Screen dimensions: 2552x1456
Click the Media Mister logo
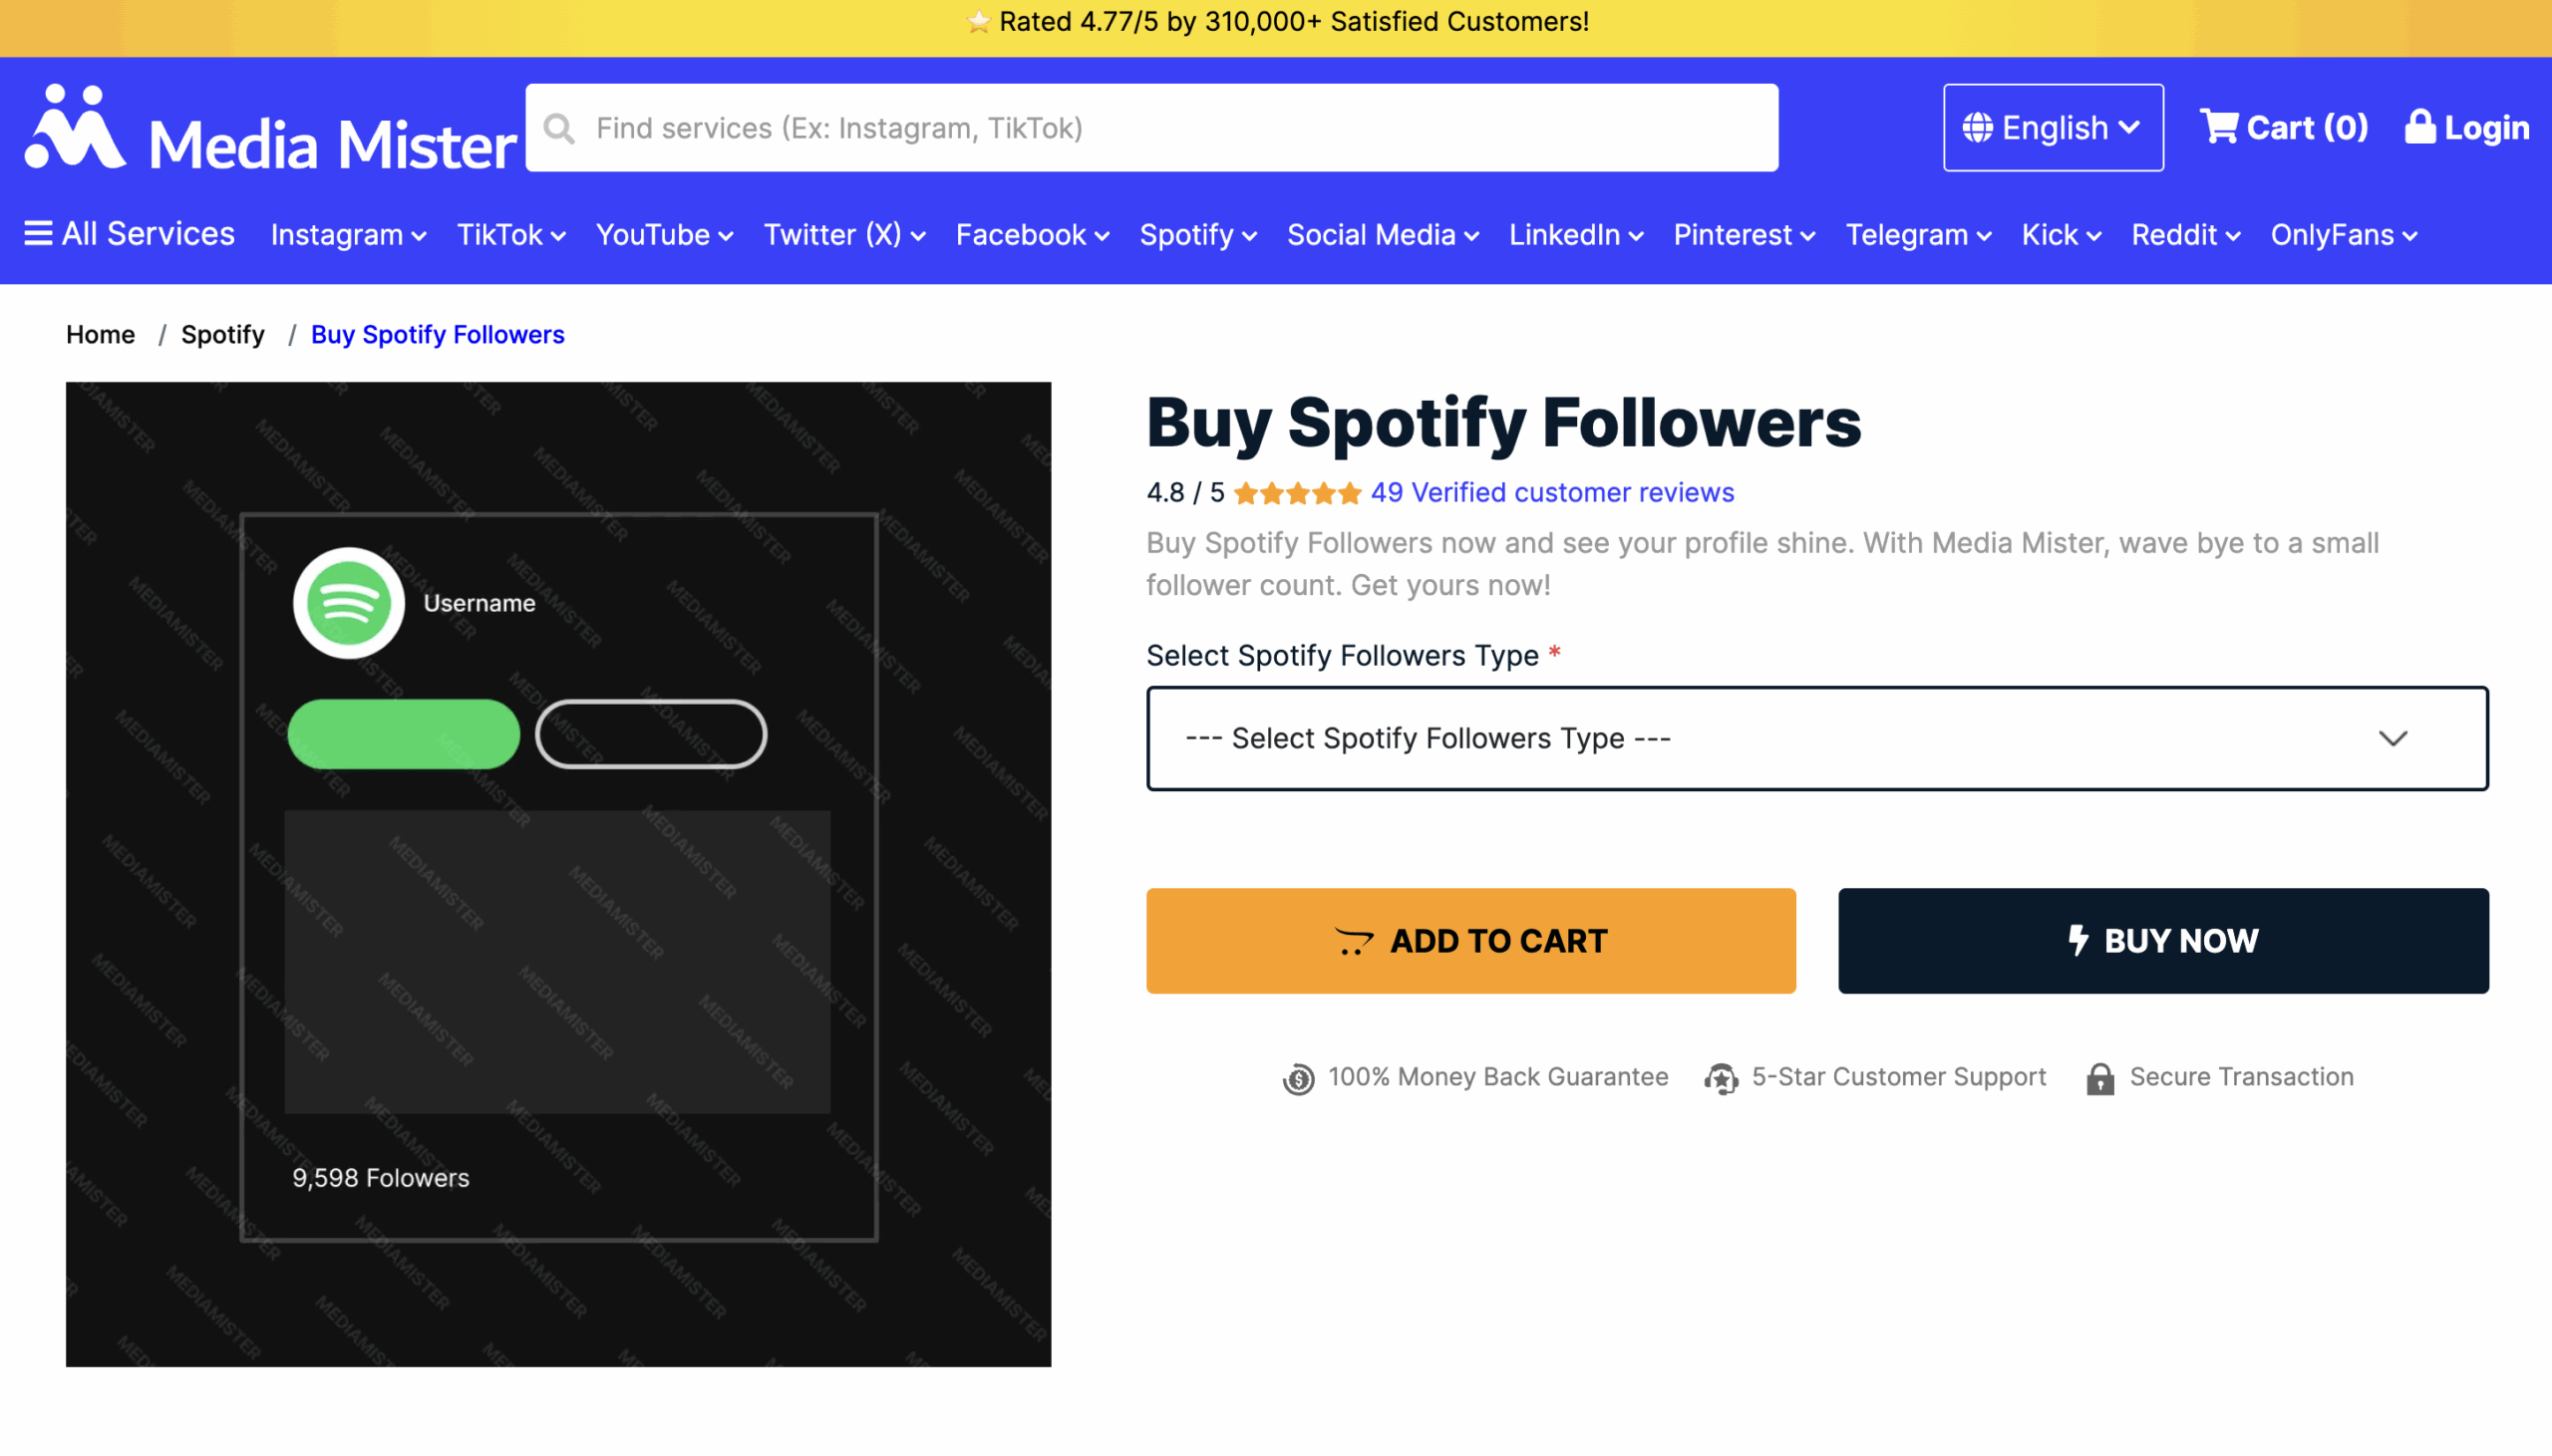270,130
